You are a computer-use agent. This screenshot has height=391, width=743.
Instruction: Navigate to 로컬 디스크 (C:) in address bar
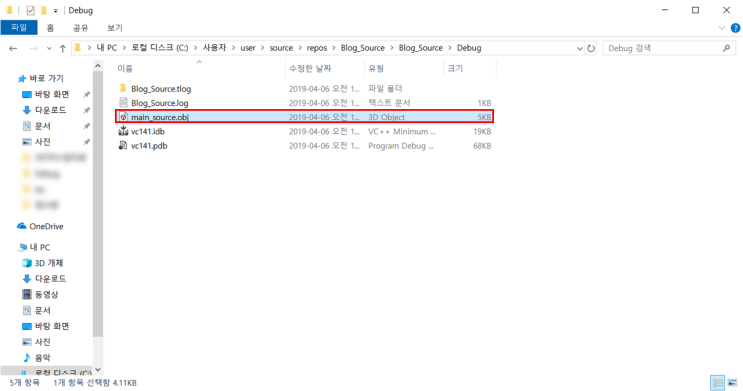coord(160,48)
